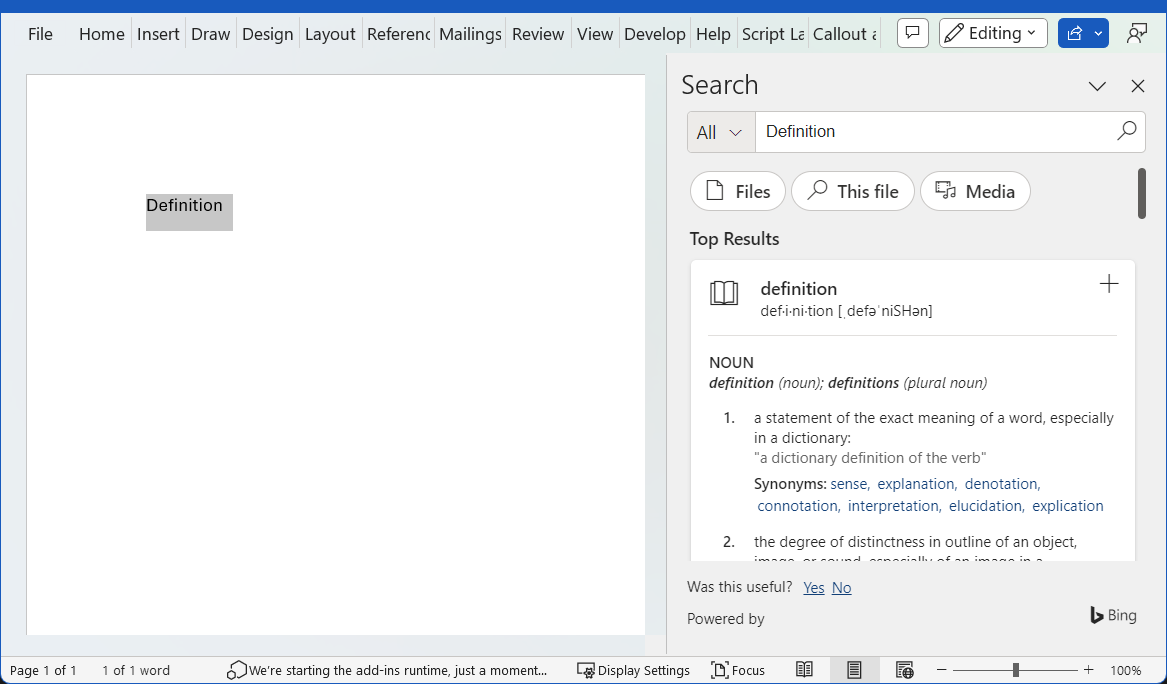Open Display Settings in status bar
The height and width of the screenshot is (685, 1167).
click(633, 670)
